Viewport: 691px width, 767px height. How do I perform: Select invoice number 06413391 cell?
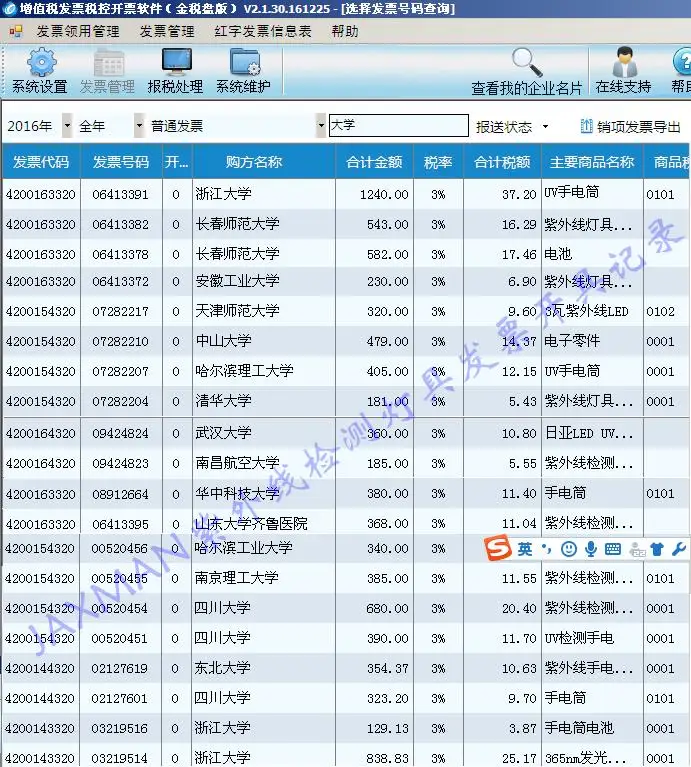(120, 194)
